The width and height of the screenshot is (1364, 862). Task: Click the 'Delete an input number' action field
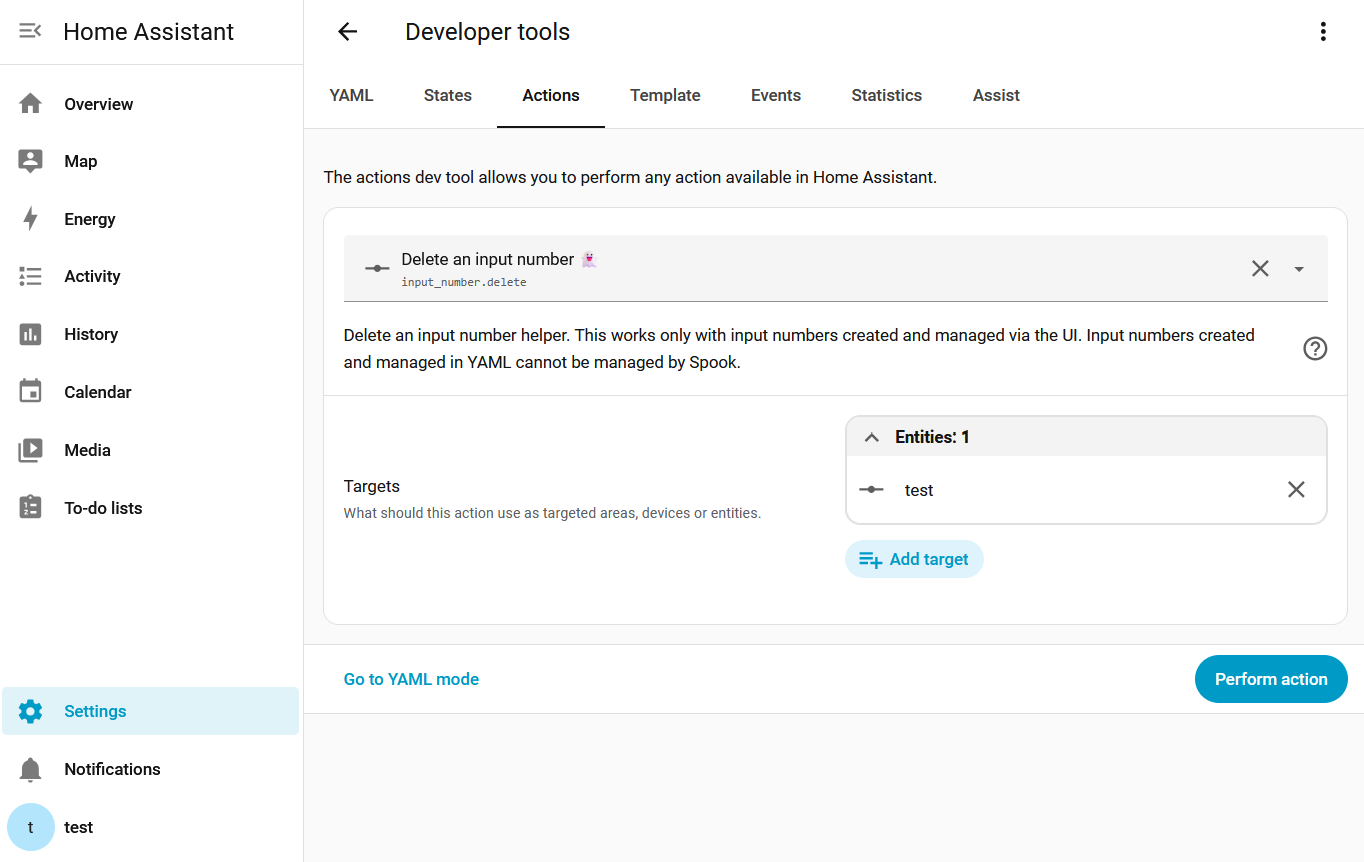click(x=835, y=268)
